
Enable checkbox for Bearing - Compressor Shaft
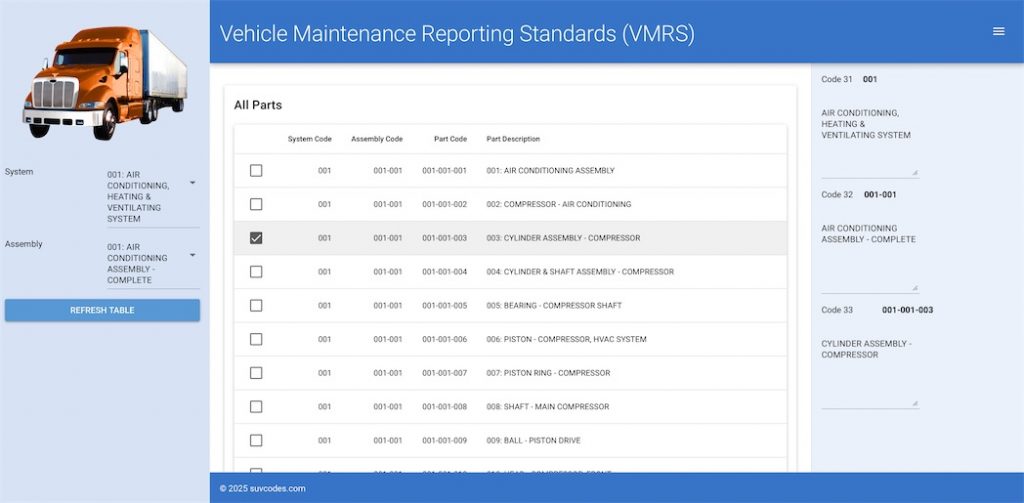(256, 306)
